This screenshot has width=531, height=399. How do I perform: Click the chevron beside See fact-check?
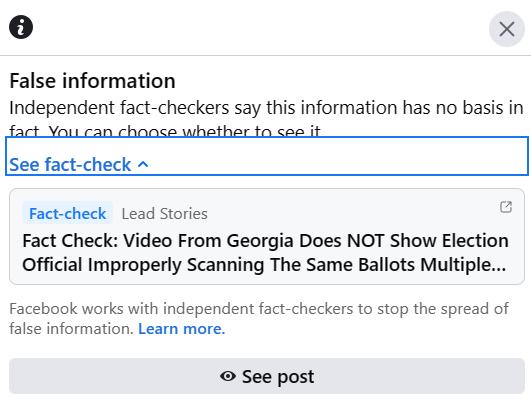coord(143,165)
